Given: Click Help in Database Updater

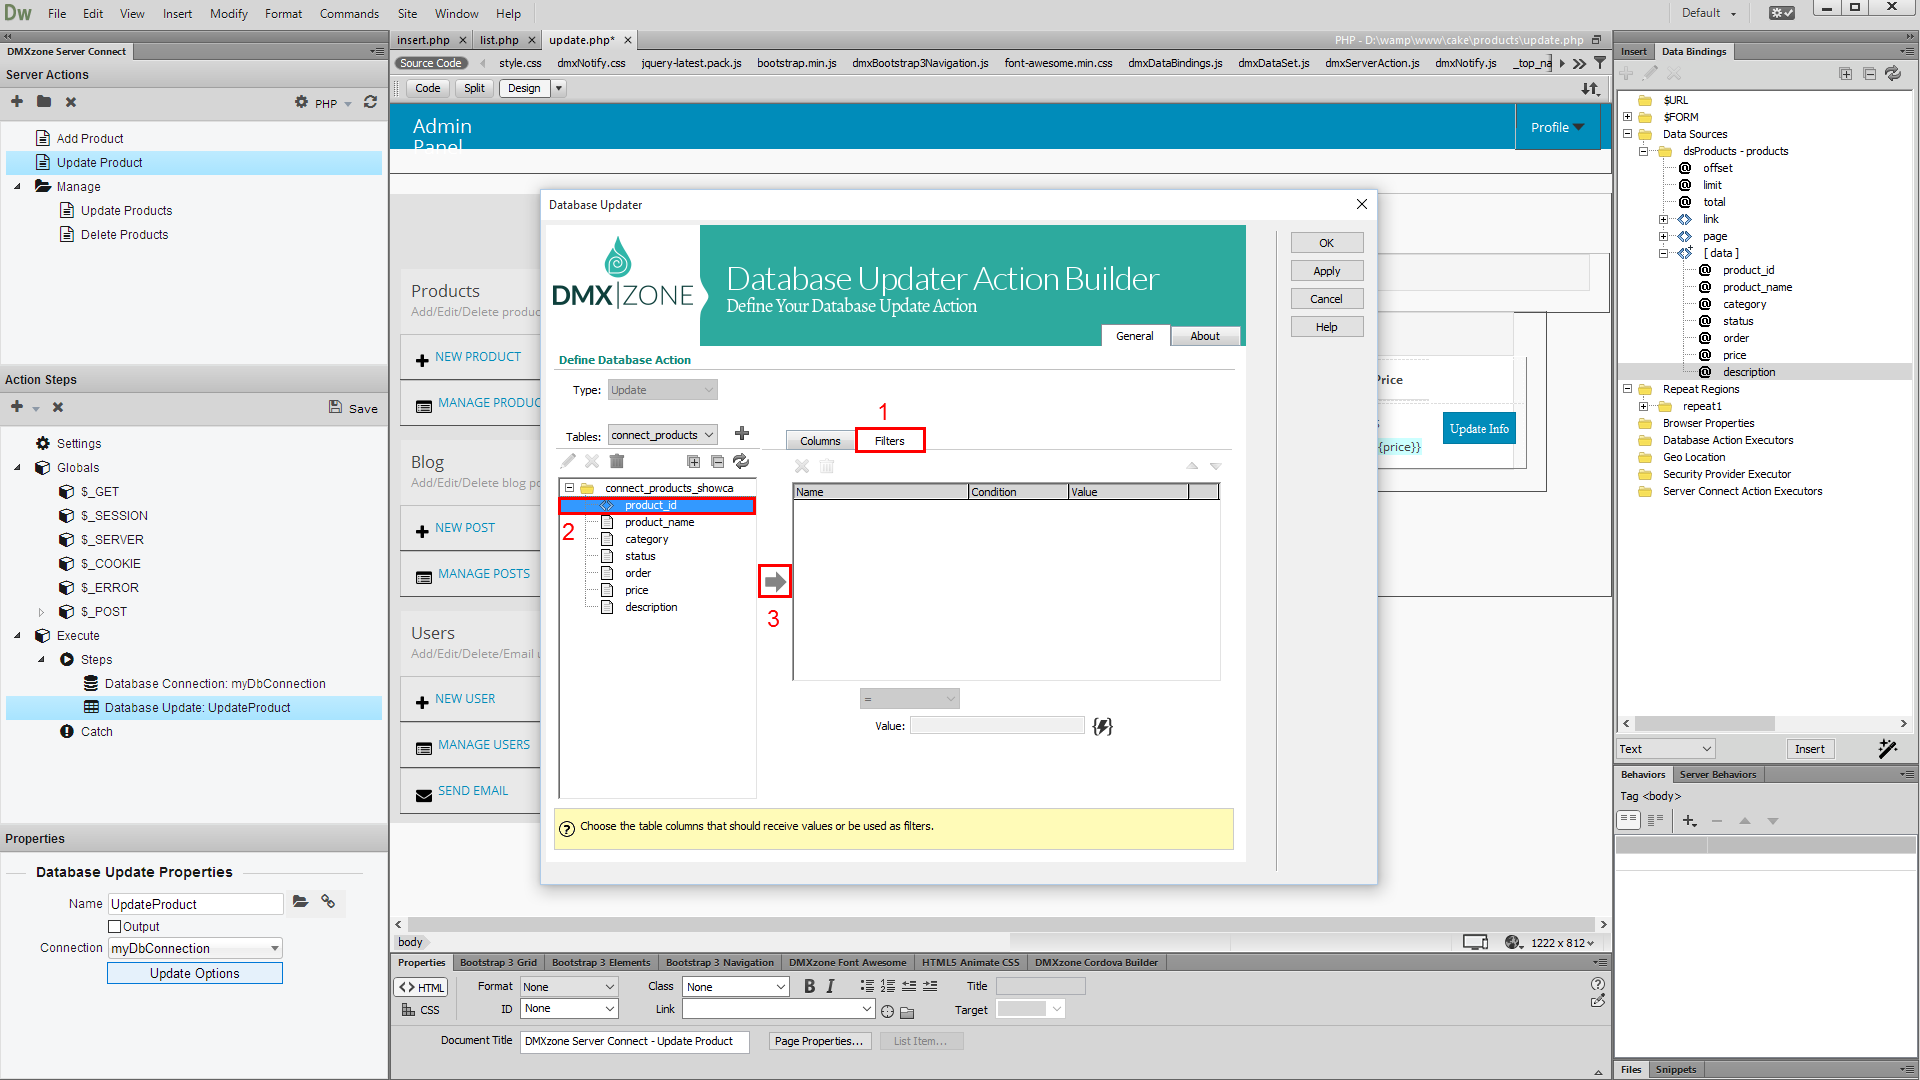Looking at the screenshot, I should coord(1326,327).
